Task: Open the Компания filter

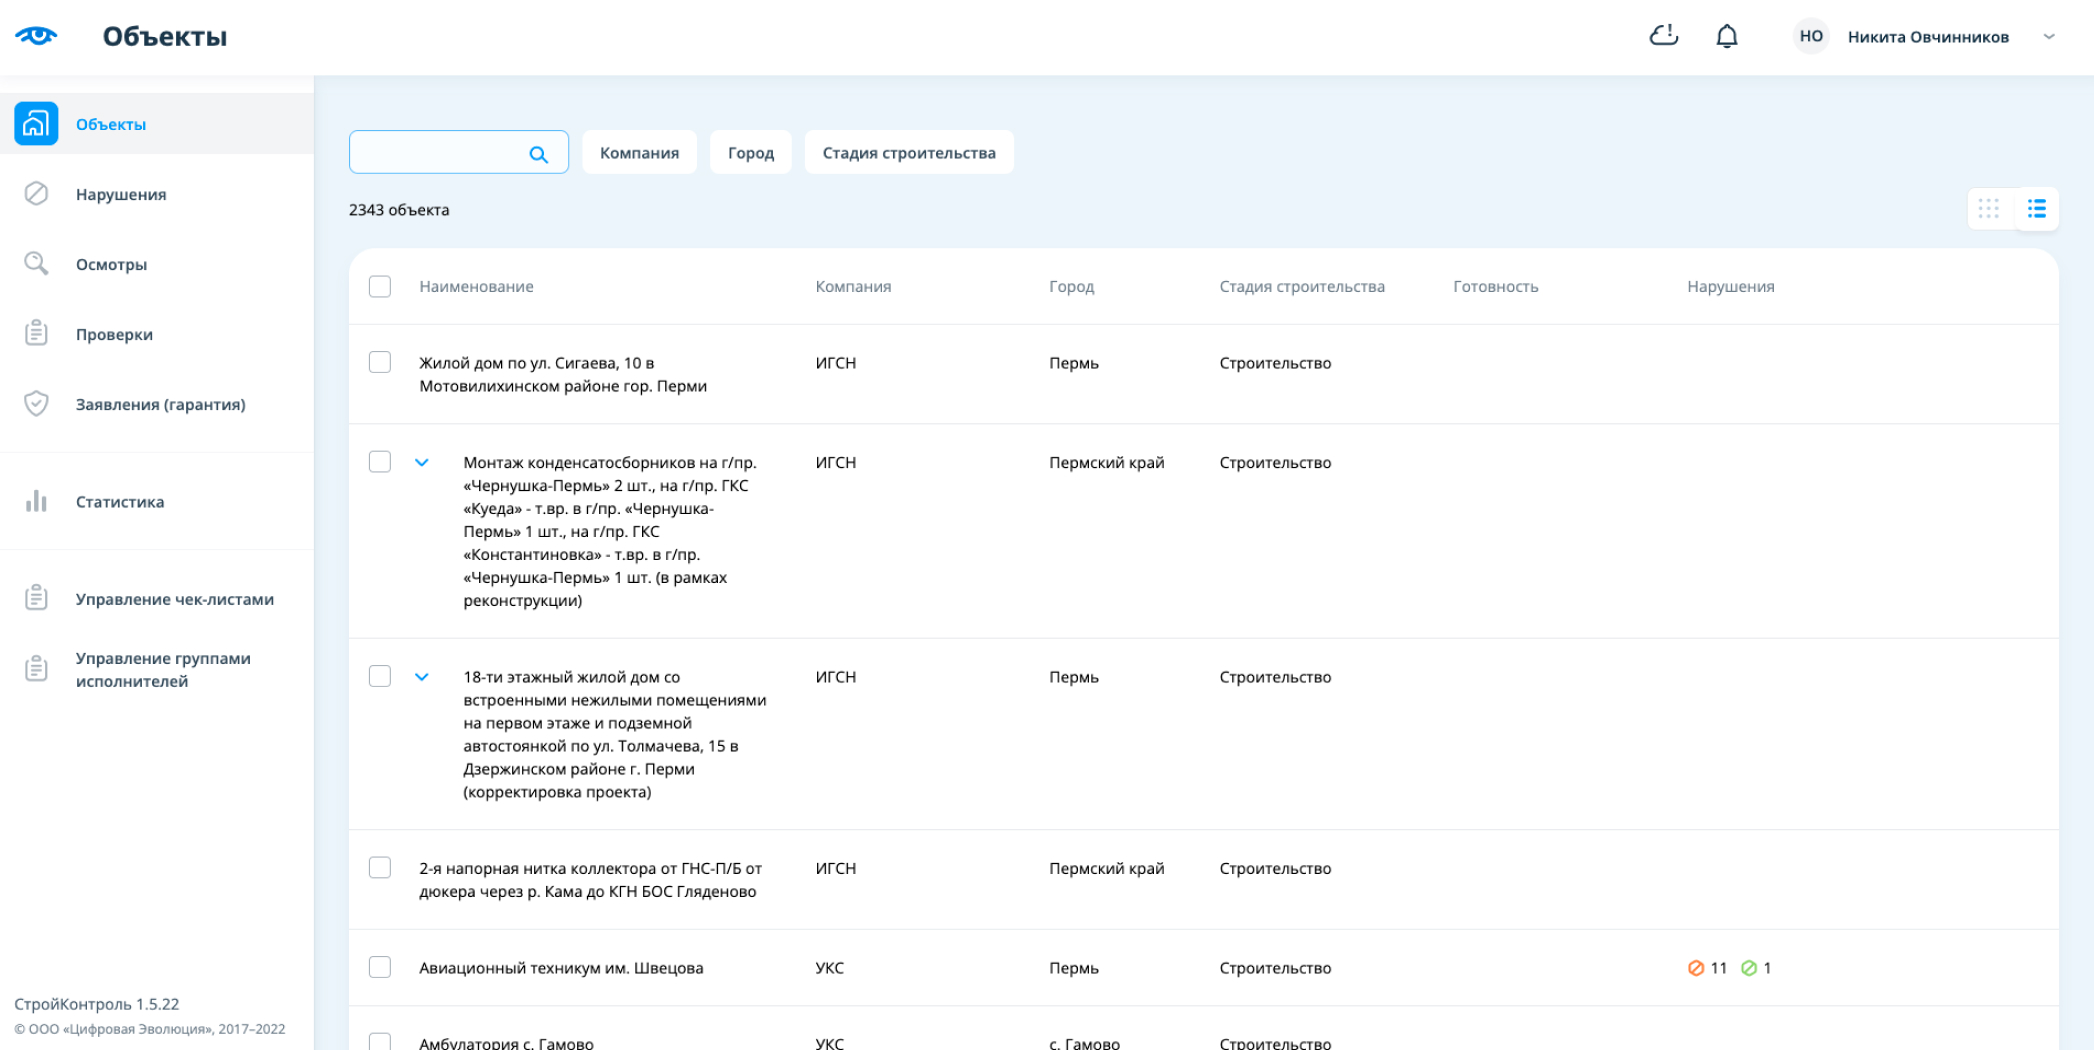Action: 639,153
